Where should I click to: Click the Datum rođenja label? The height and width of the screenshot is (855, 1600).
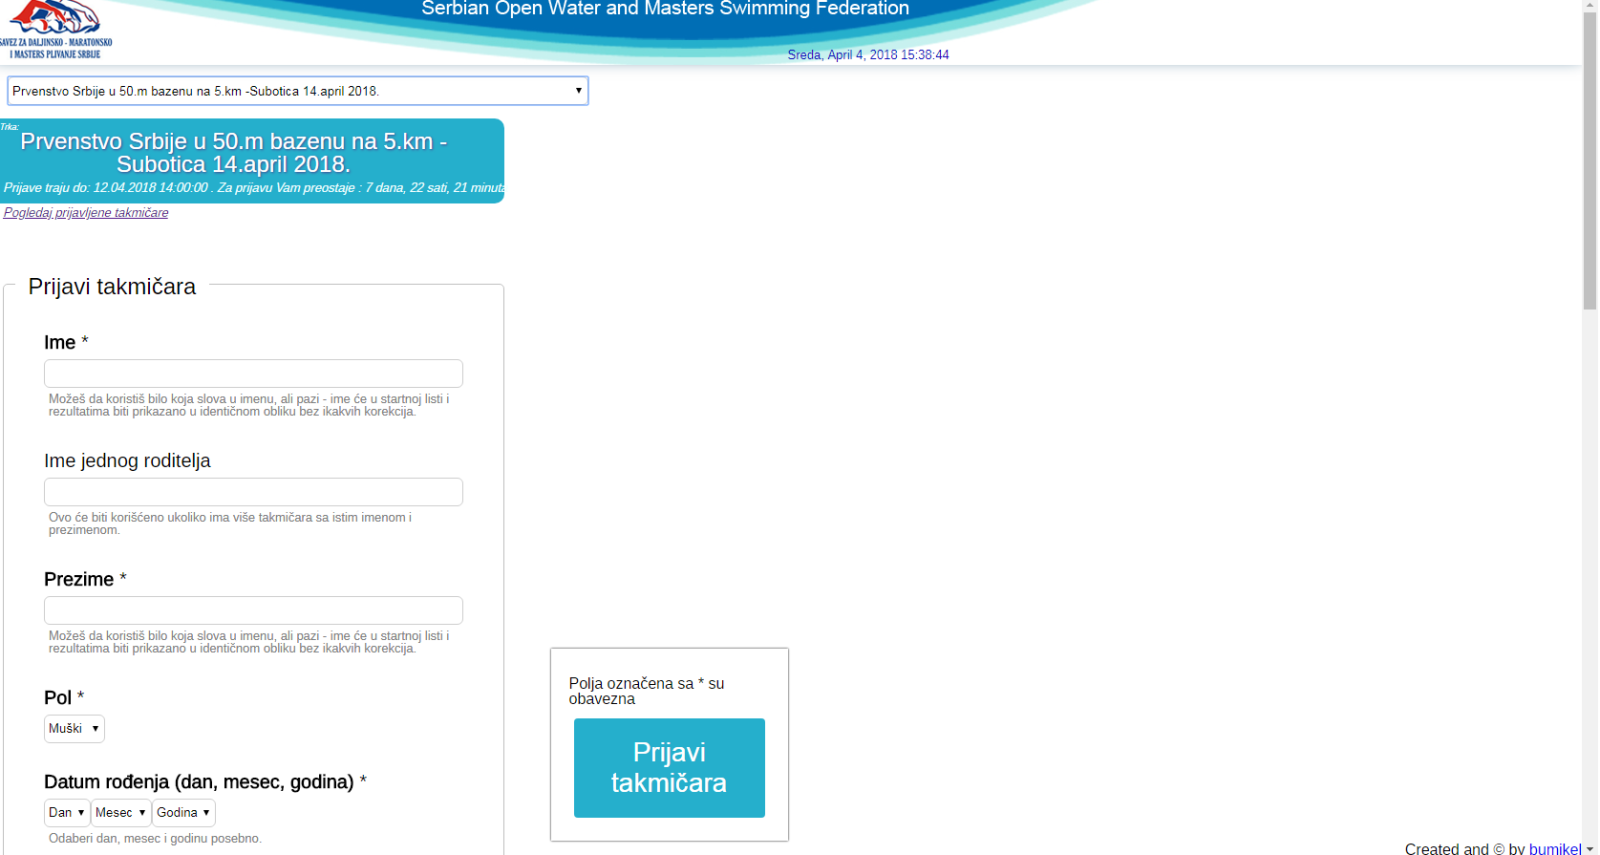199,782
